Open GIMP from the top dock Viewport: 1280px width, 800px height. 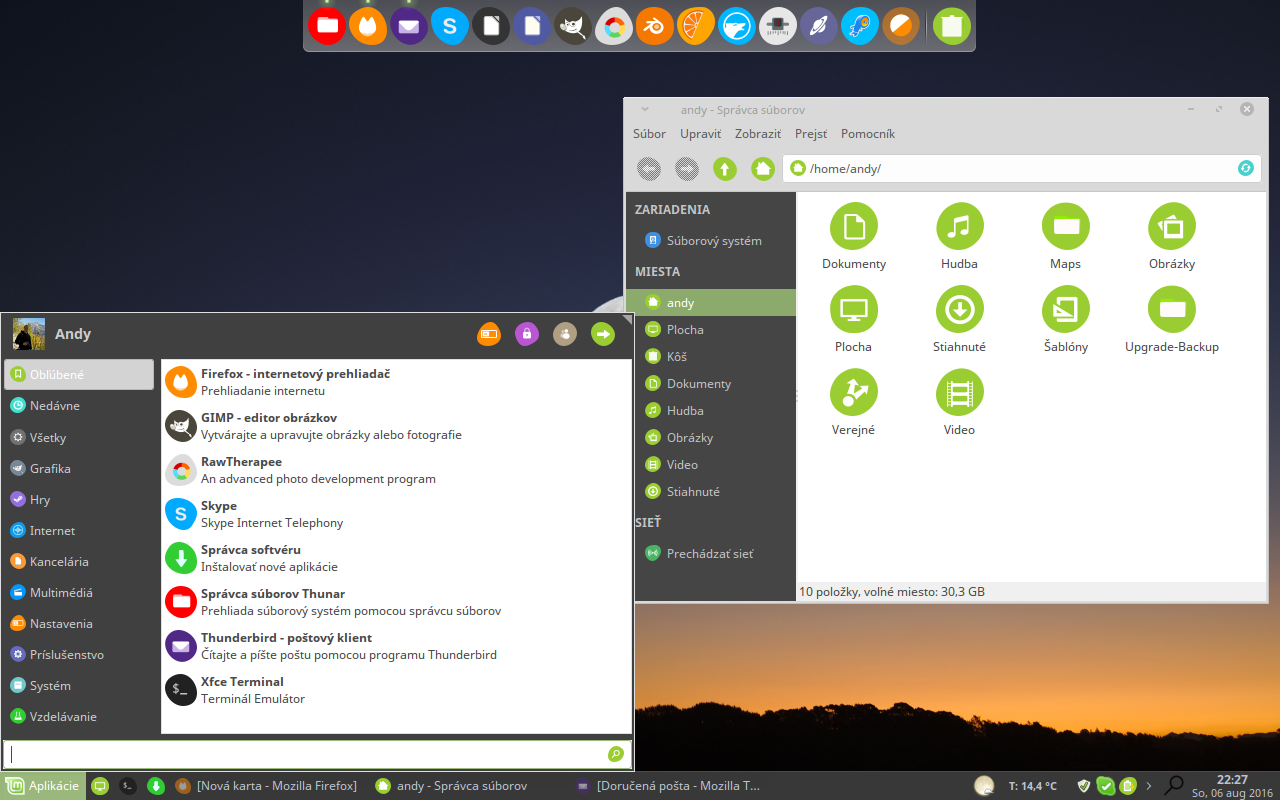573,26
